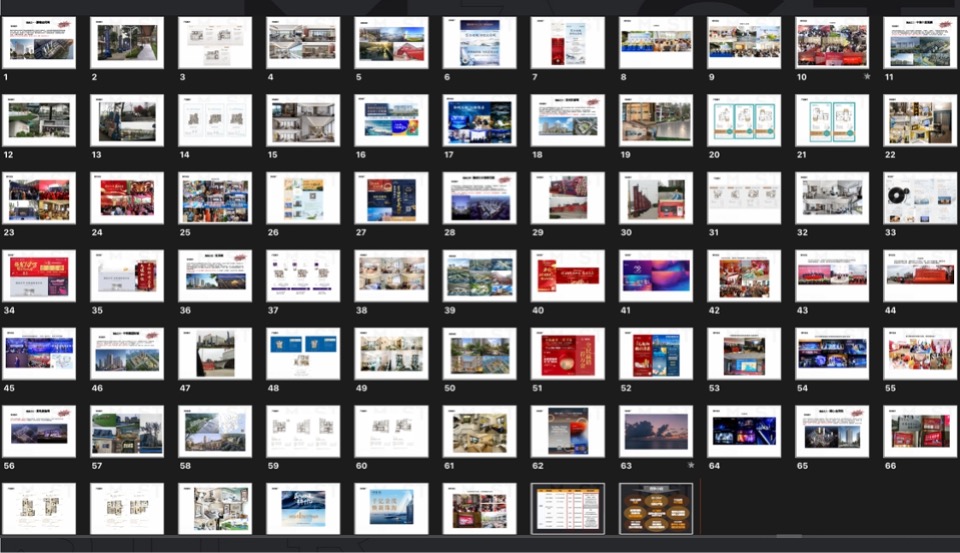Select slide 11 in the top row
960x553 pixels.
(920, 42)
